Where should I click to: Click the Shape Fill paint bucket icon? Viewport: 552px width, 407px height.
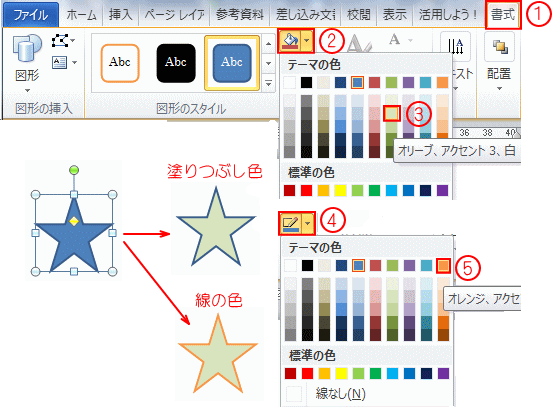289,41
